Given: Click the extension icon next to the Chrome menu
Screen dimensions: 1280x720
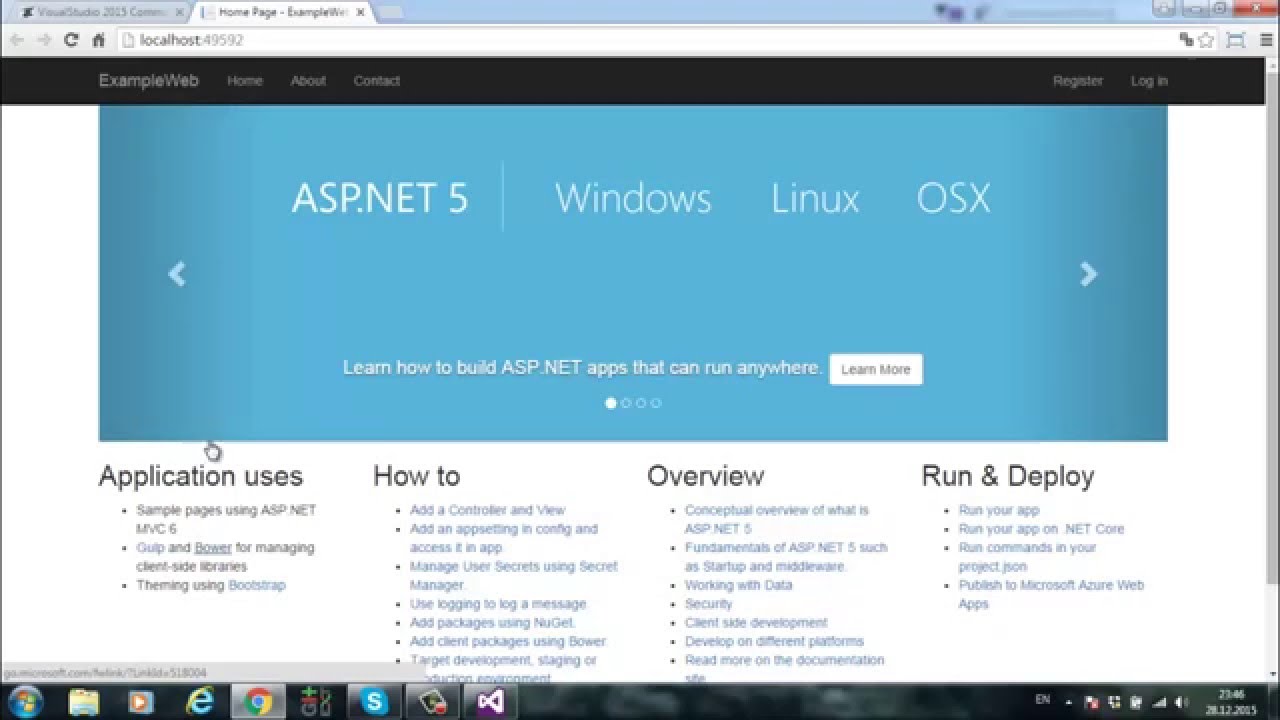Looking at the screenshot, I should (x=1236, y=40).
